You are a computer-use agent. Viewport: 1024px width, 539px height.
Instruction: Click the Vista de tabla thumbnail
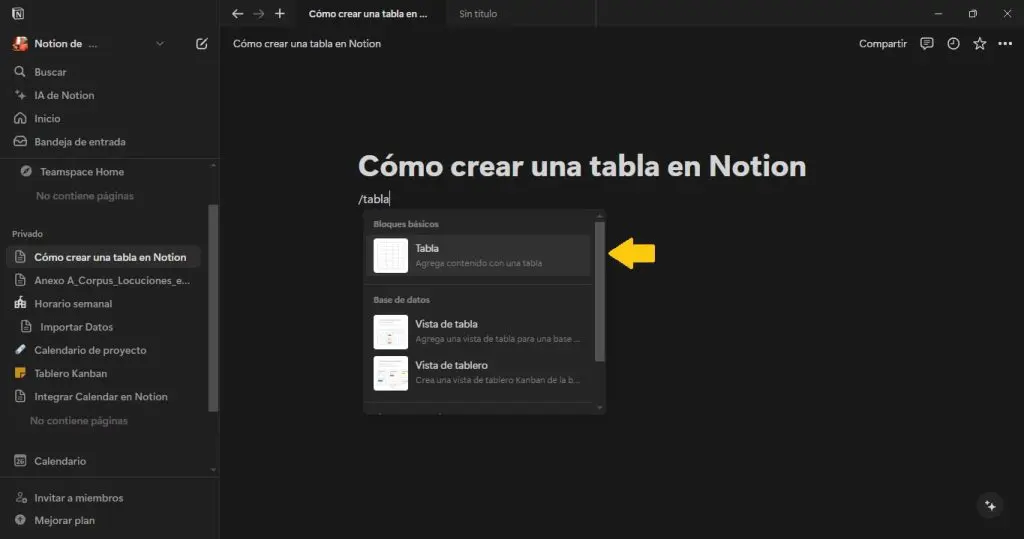coord(391,332)
